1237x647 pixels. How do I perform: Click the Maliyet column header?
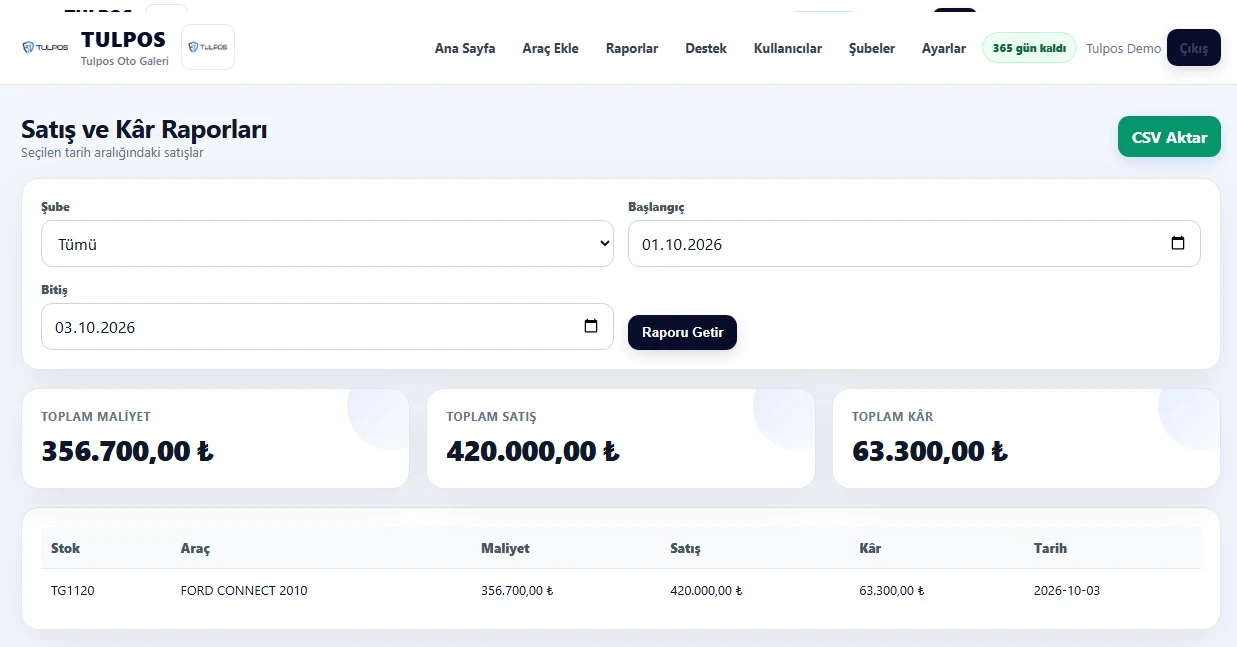click(505, 548)
